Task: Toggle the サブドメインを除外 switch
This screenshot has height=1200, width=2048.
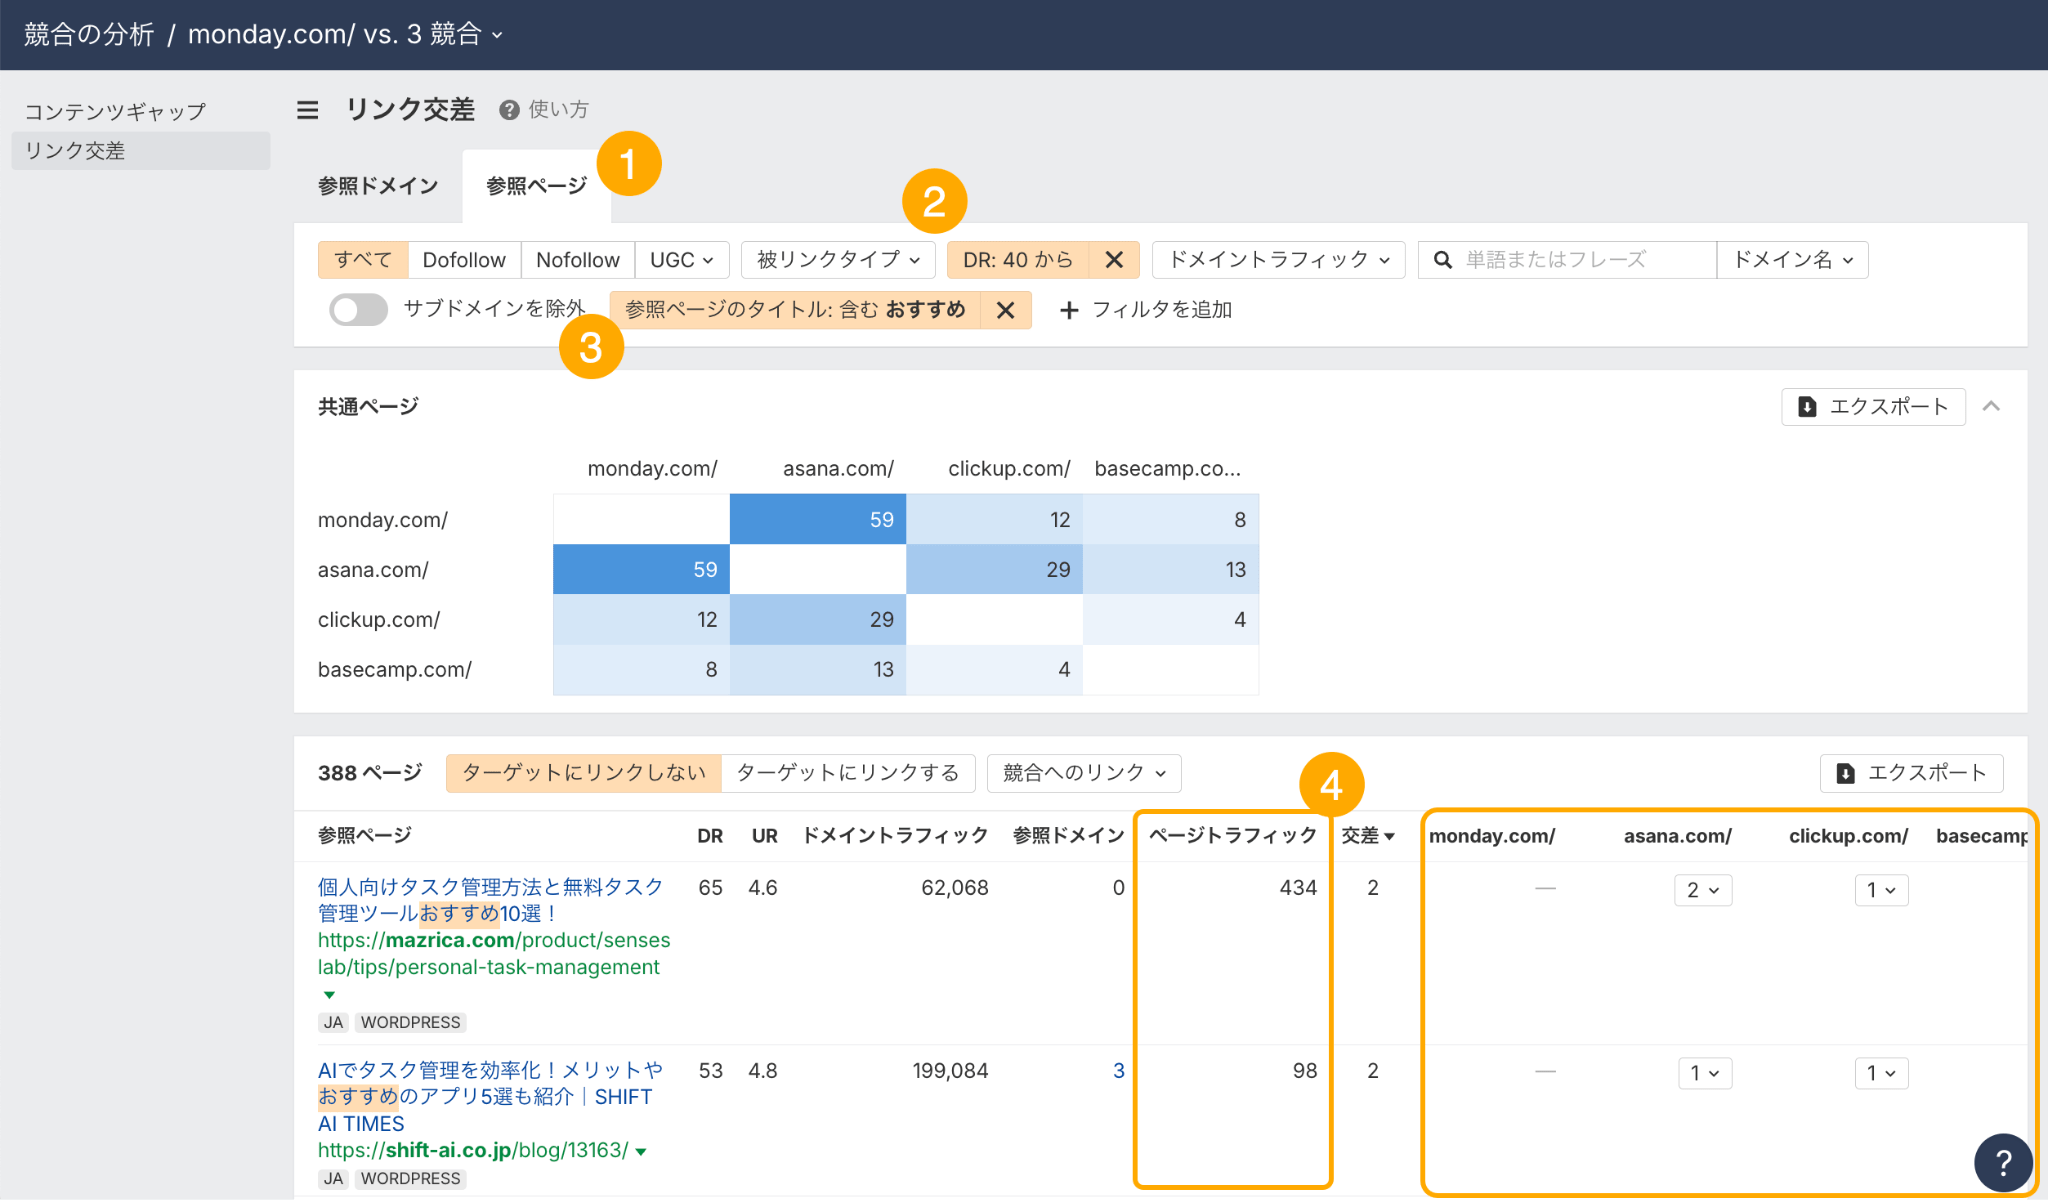Action: [358, 310]
